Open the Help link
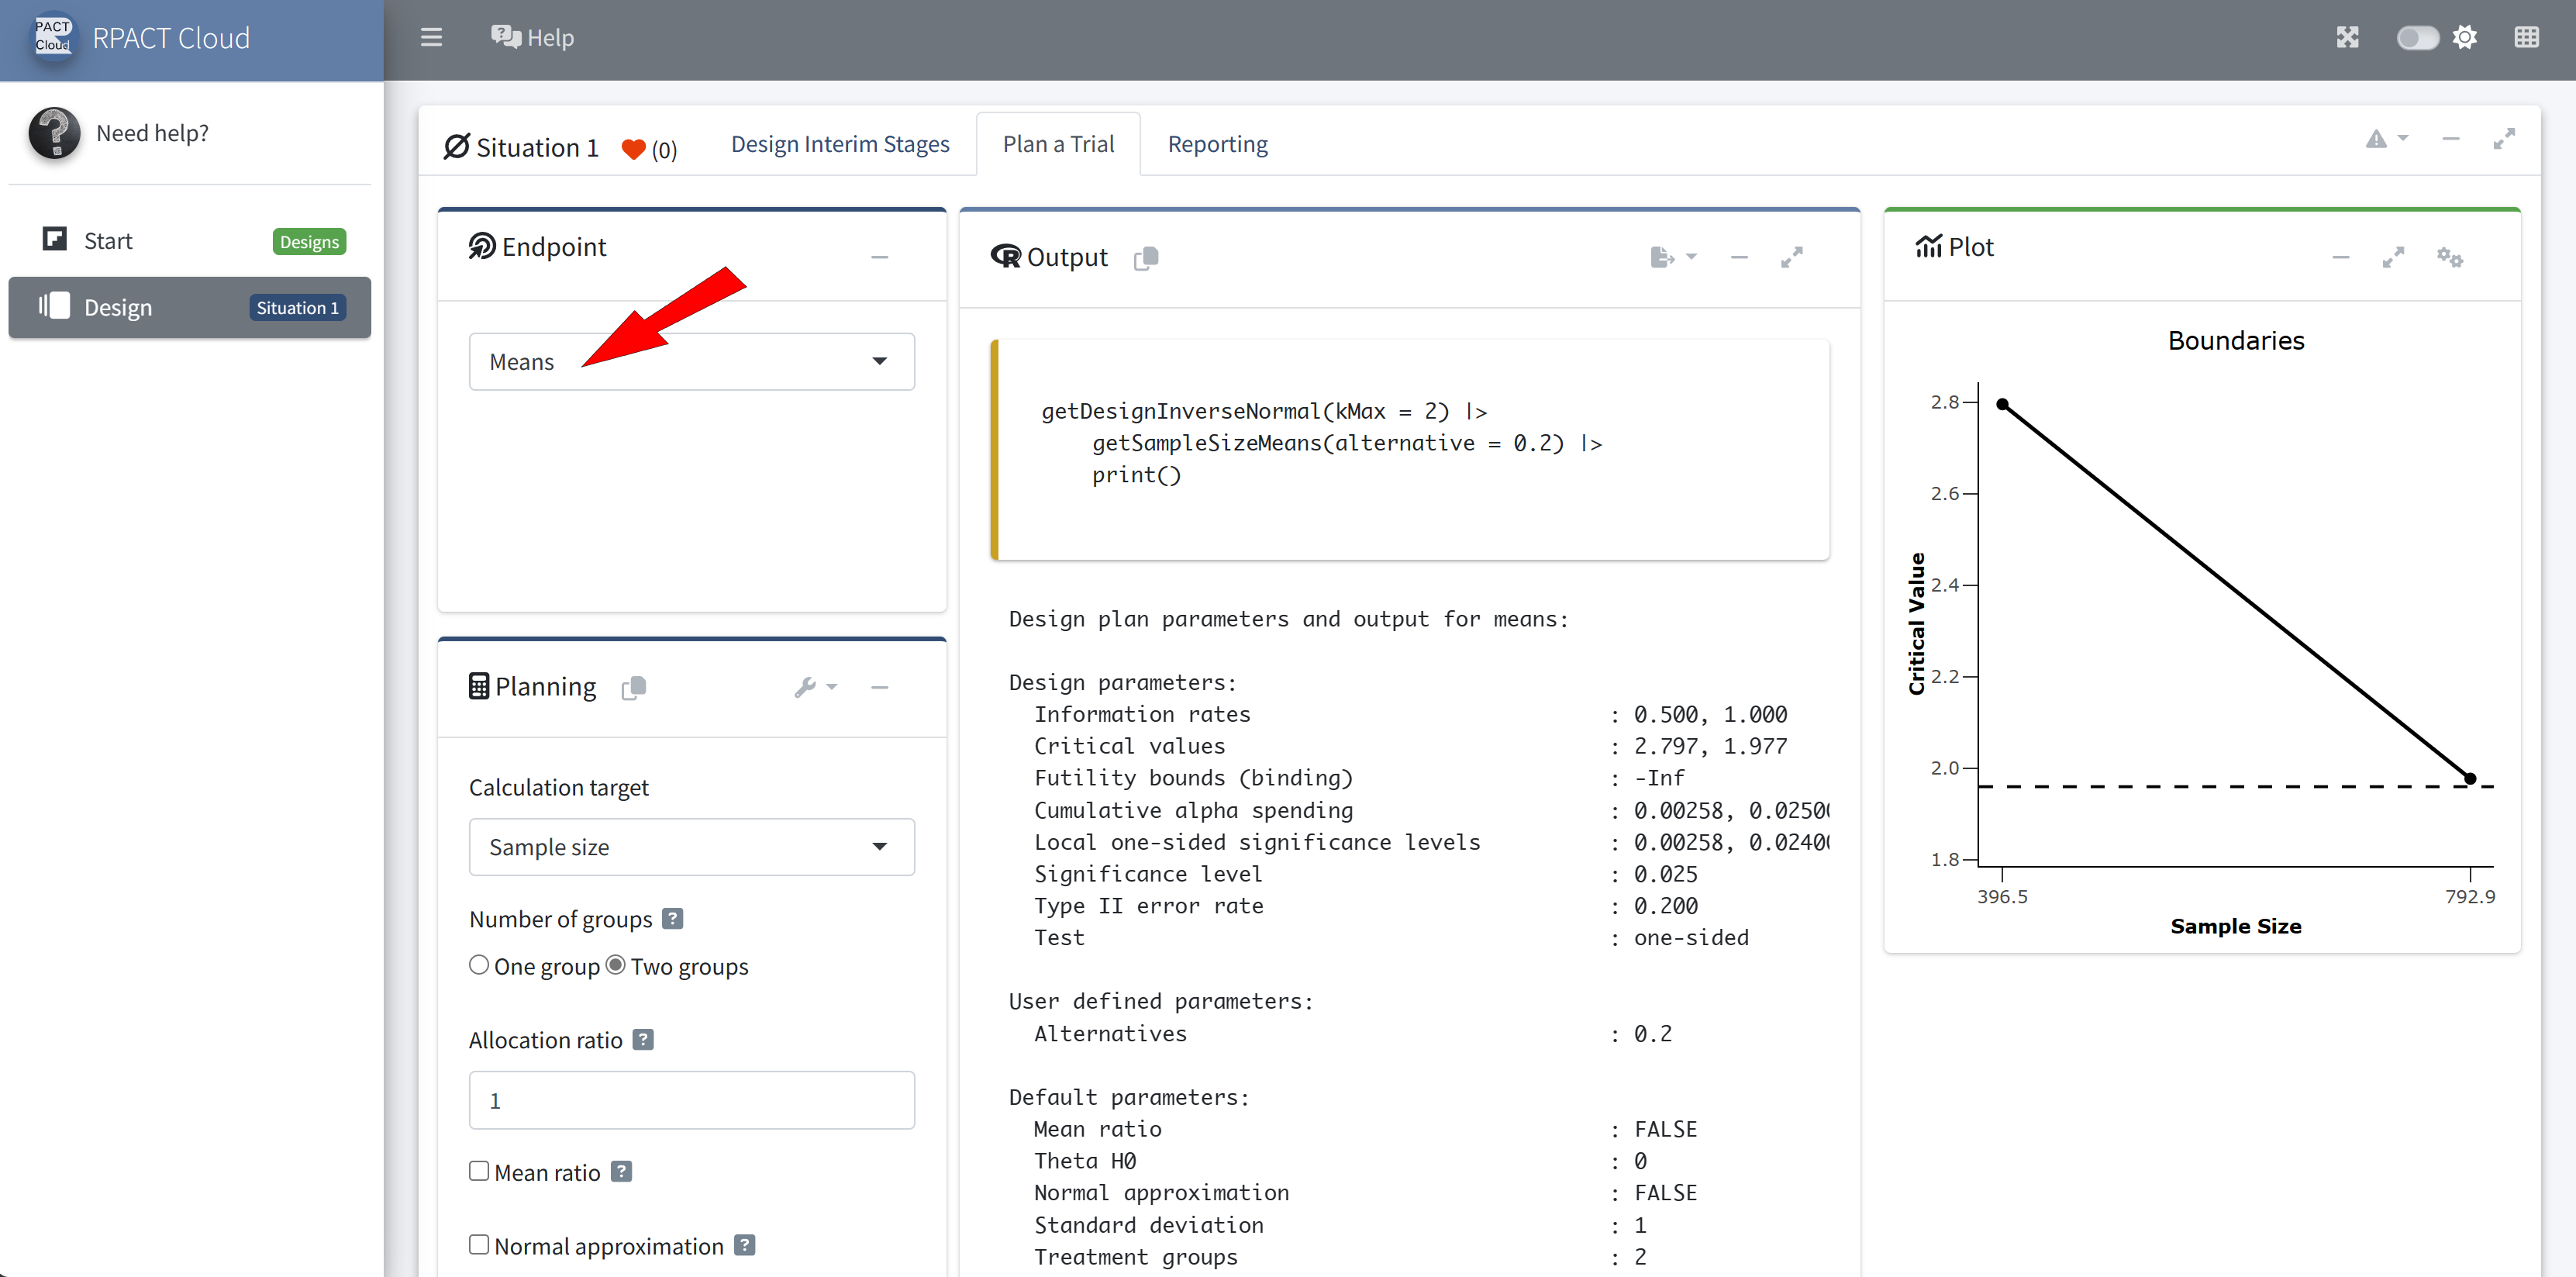 (x=533, y=38)
